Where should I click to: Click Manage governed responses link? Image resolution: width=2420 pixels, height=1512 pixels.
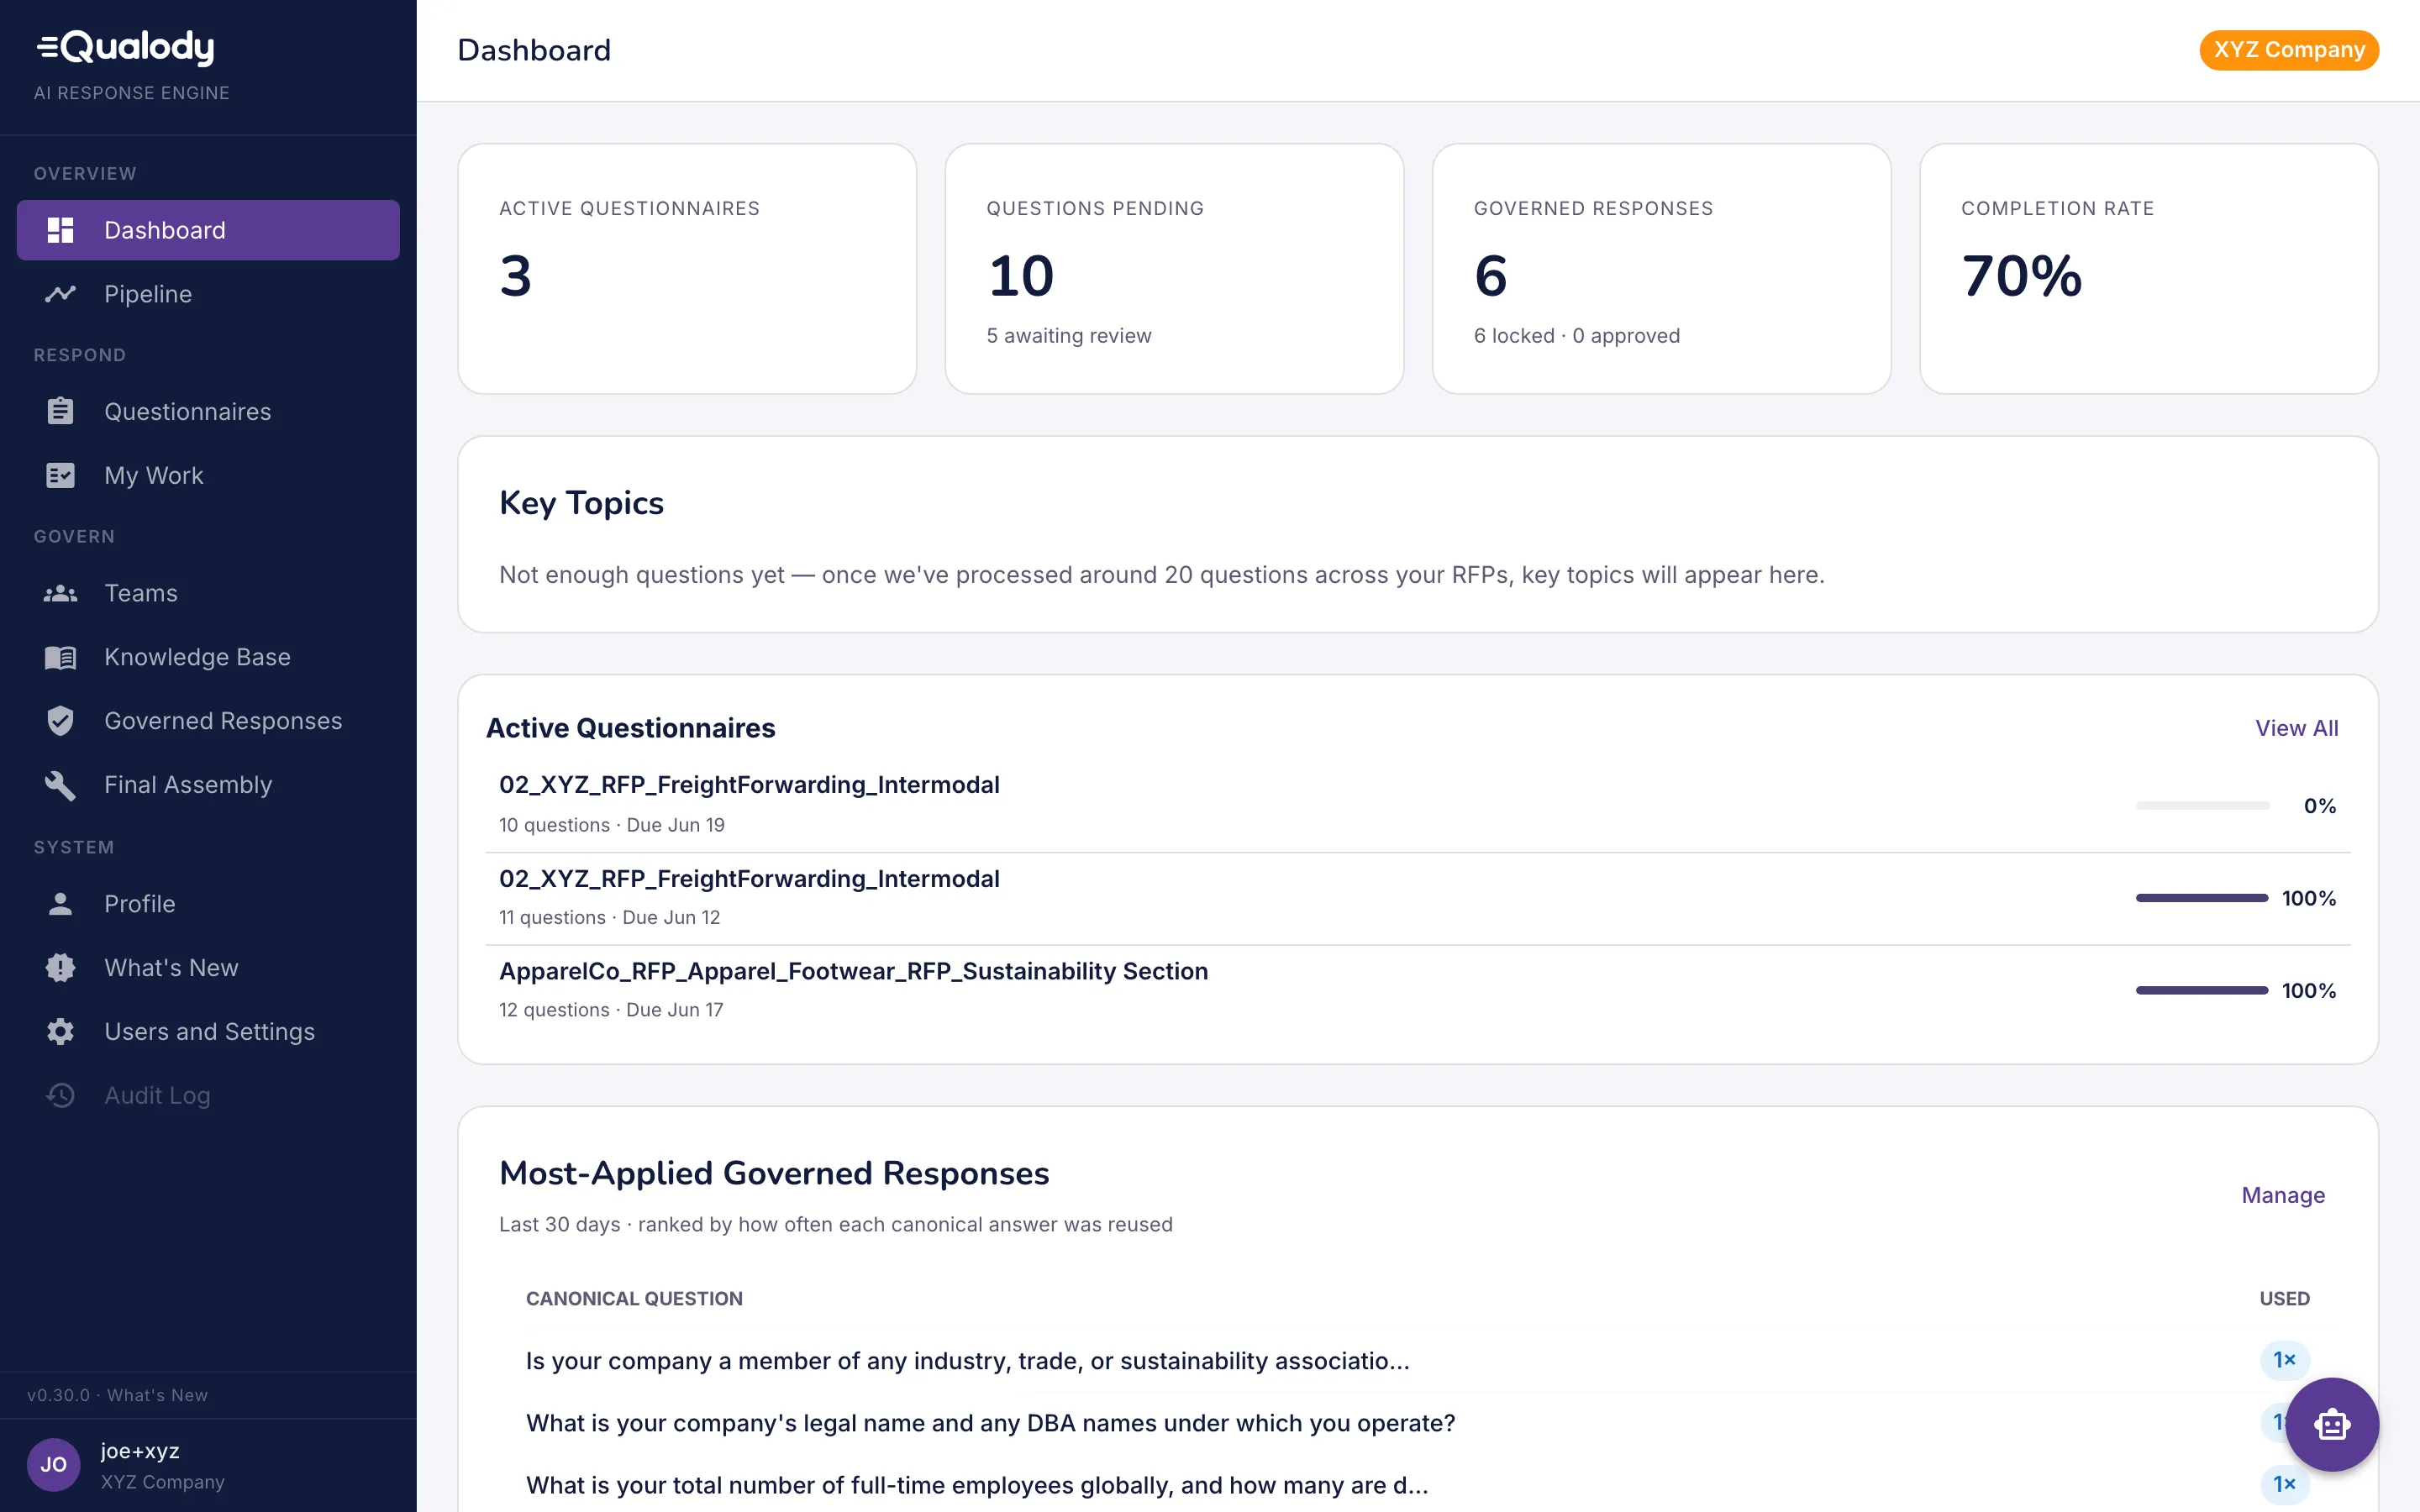tap(2283, 1195)
